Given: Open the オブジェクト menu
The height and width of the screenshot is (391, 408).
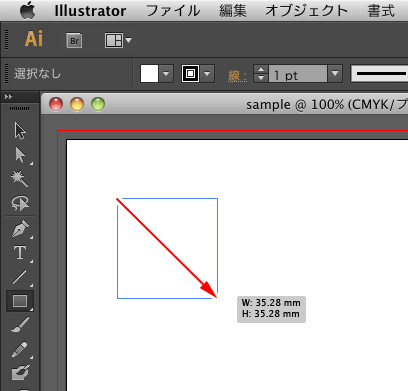Looking at the screenshot, I should click(306, 11).
